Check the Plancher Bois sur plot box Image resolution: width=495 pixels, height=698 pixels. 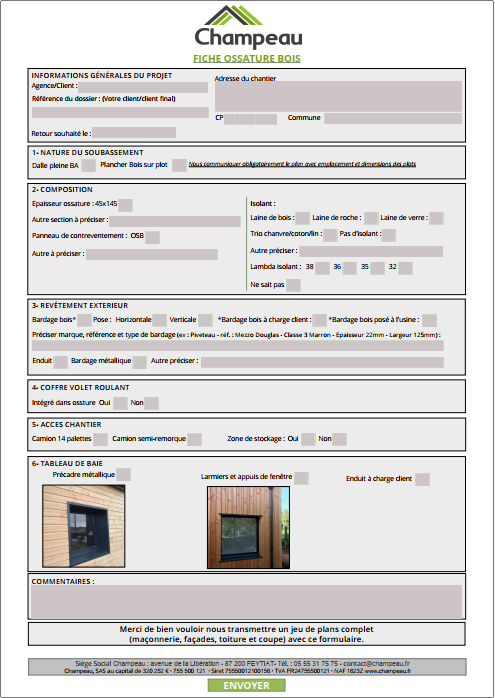coord(179,165)
